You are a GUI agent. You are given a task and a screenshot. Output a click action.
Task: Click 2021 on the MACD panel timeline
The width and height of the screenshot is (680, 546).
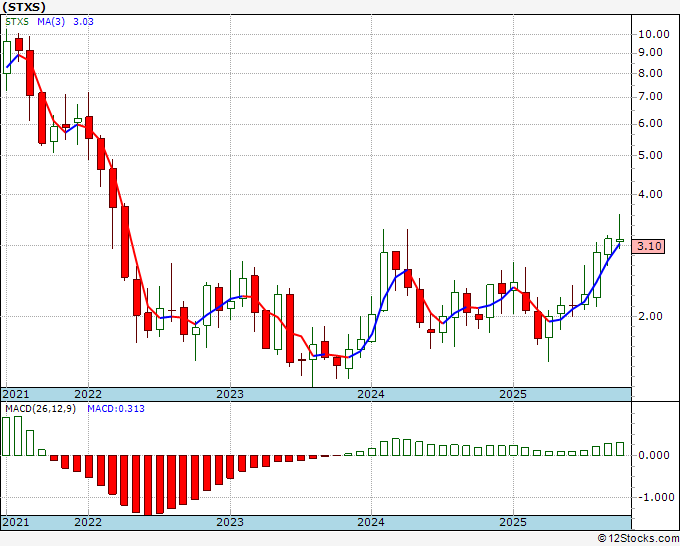[x=16, y=522]
